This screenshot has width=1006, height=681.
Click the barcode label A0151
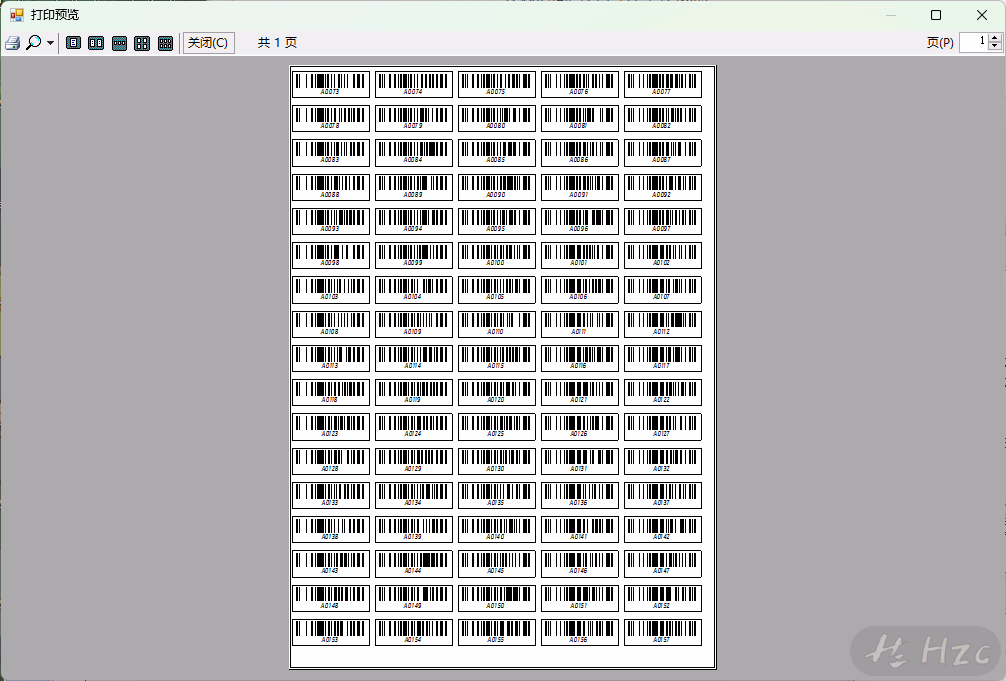tap(580, 598)
